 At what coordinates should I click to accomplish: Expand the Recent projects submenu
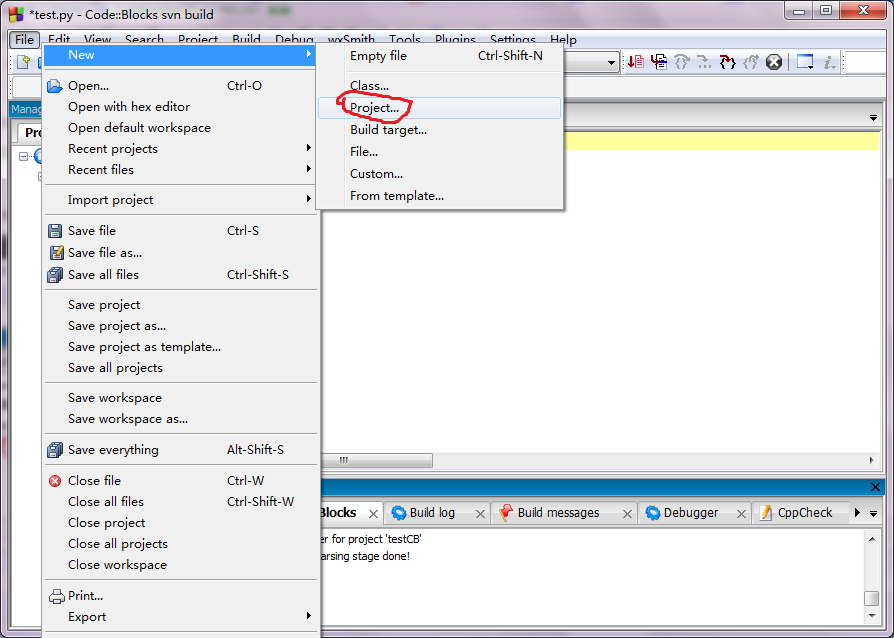308,148
